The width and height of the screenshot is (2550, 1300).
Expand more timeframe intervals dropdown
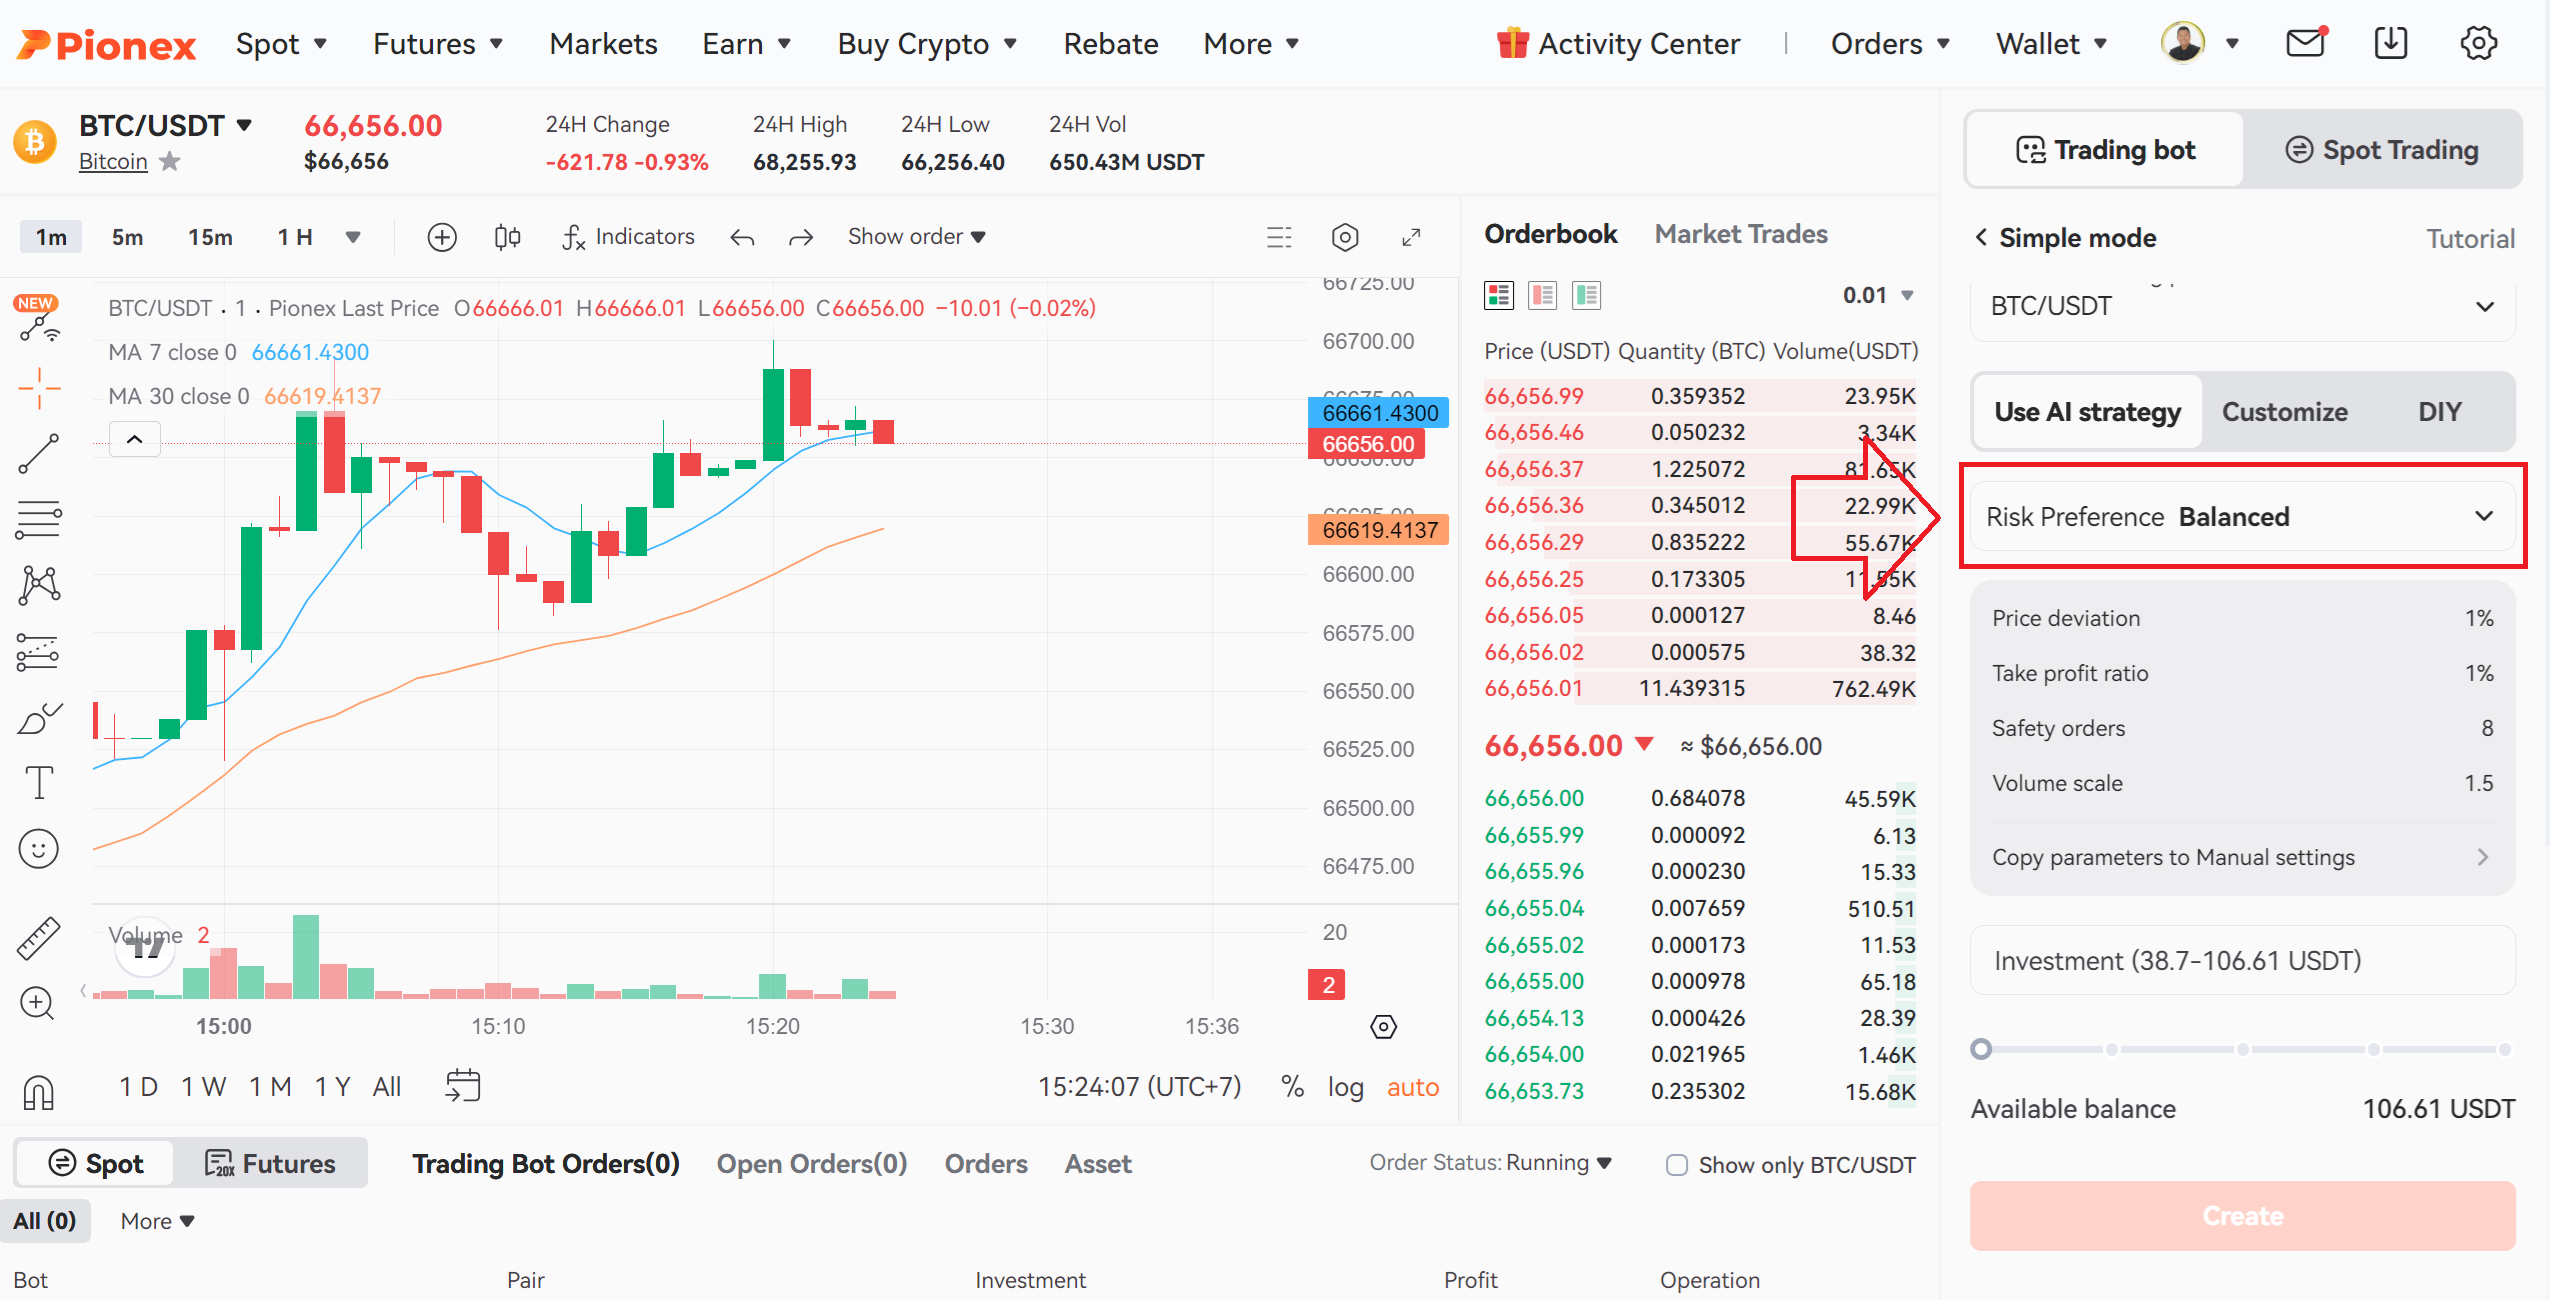pos(353,237)
